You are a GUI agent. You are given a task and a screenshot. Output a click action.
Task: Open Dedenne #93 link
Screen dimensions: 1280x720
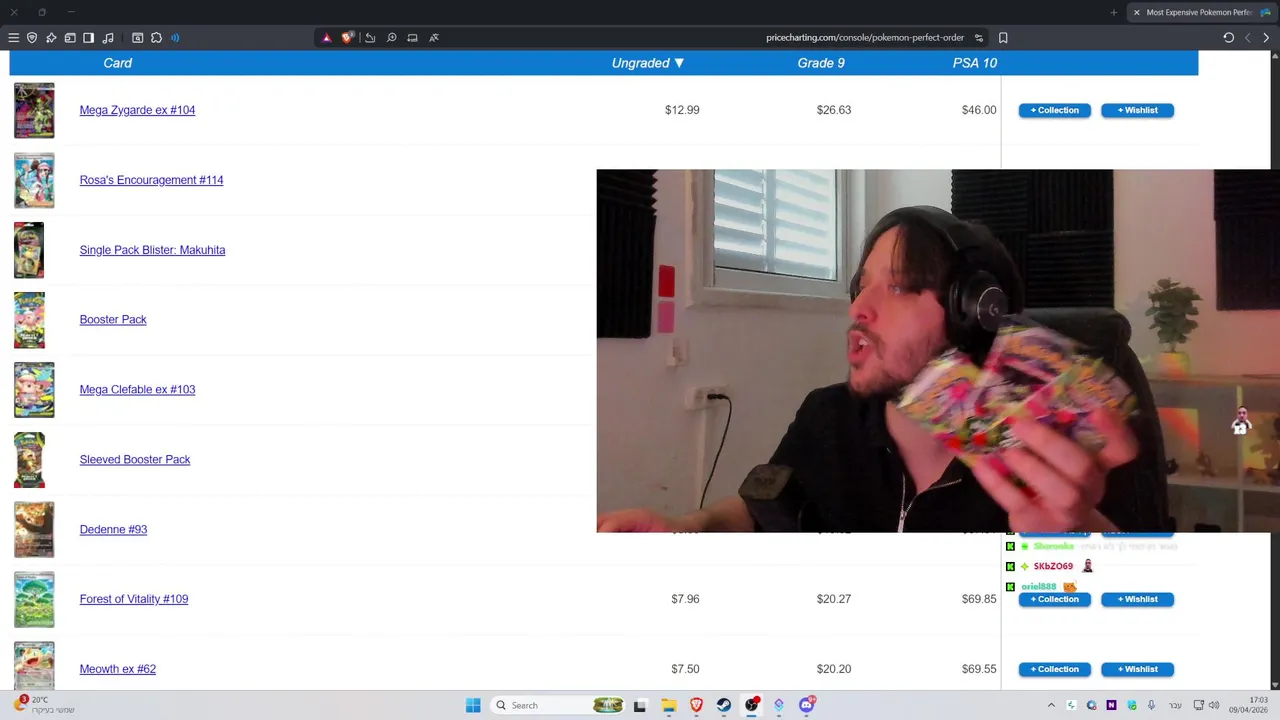pos(113,529)
